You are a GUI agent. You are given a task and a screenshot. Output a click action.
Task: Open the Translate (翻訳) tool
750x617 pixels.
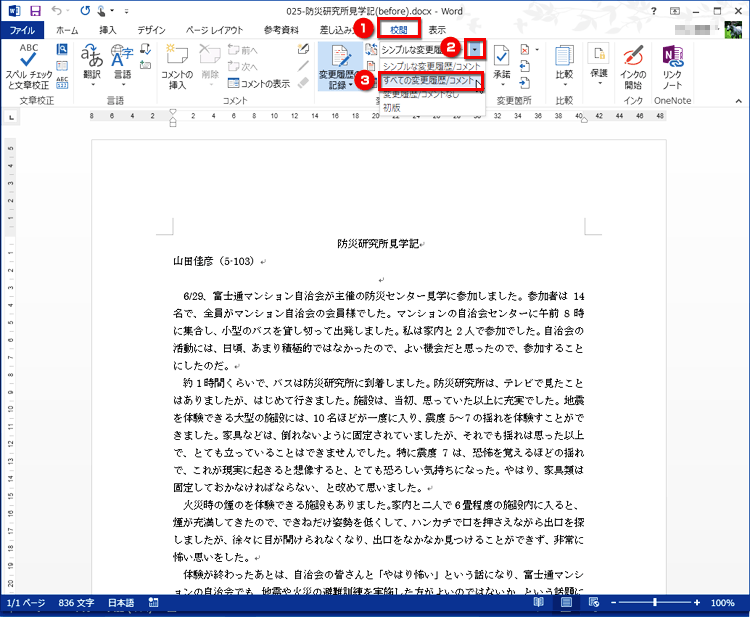(91, 66)
